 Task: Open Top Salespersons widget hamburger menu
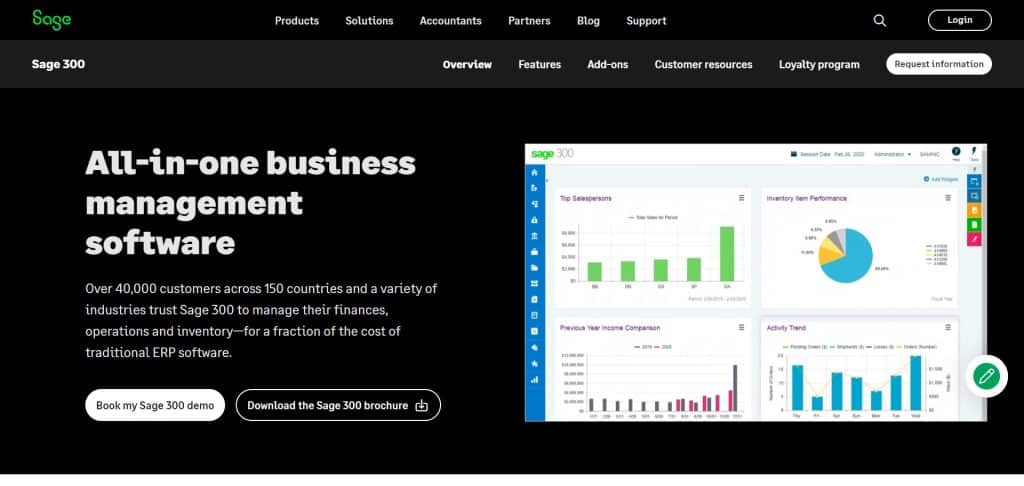click(741, 198)
